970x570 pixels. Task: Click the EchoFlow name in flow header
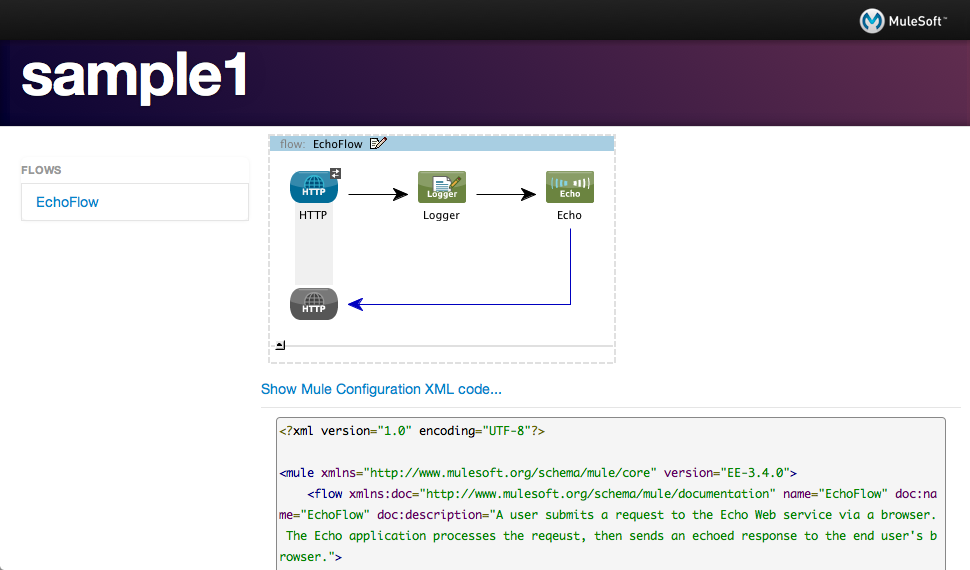coord(337,144)
